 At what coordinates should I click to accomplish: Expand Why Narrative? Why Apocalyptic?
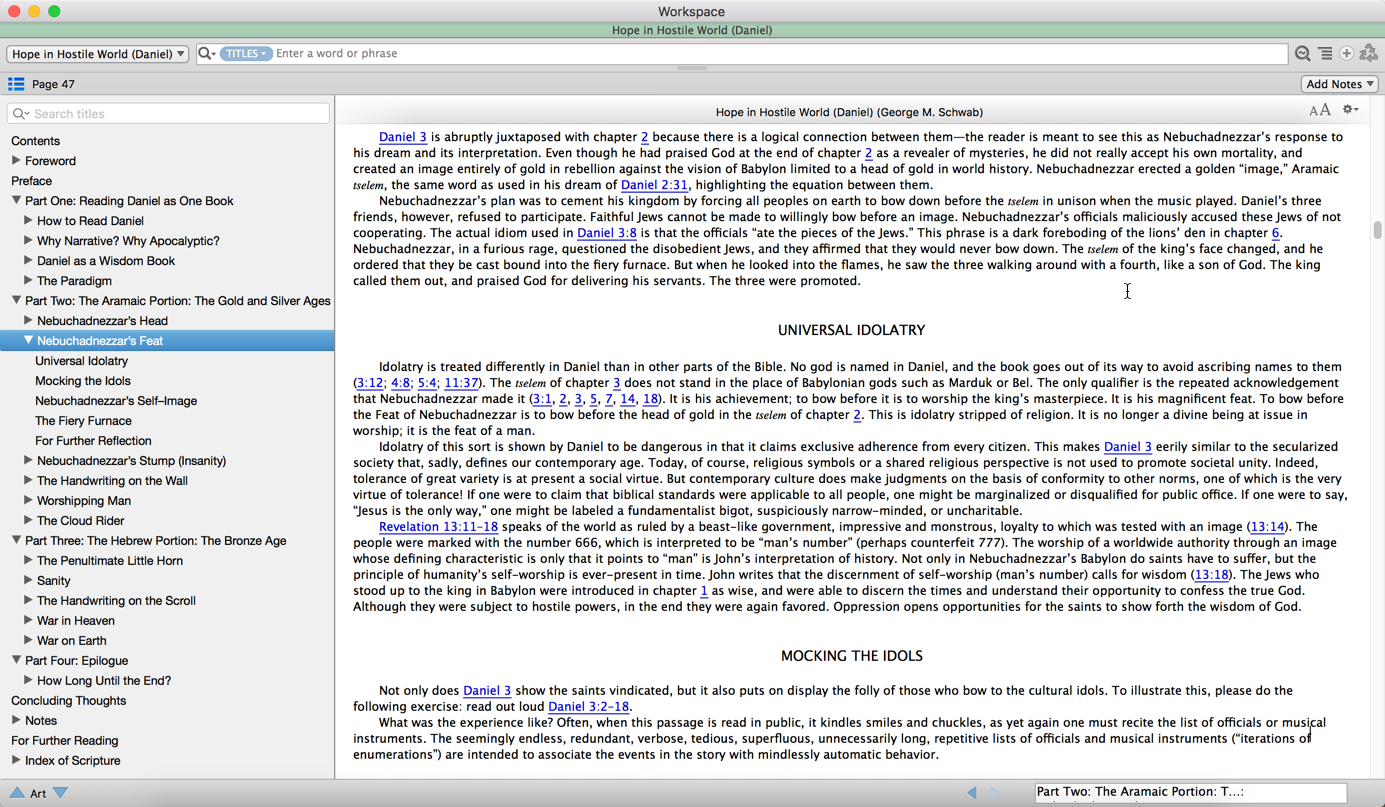(x=28, y=241)
